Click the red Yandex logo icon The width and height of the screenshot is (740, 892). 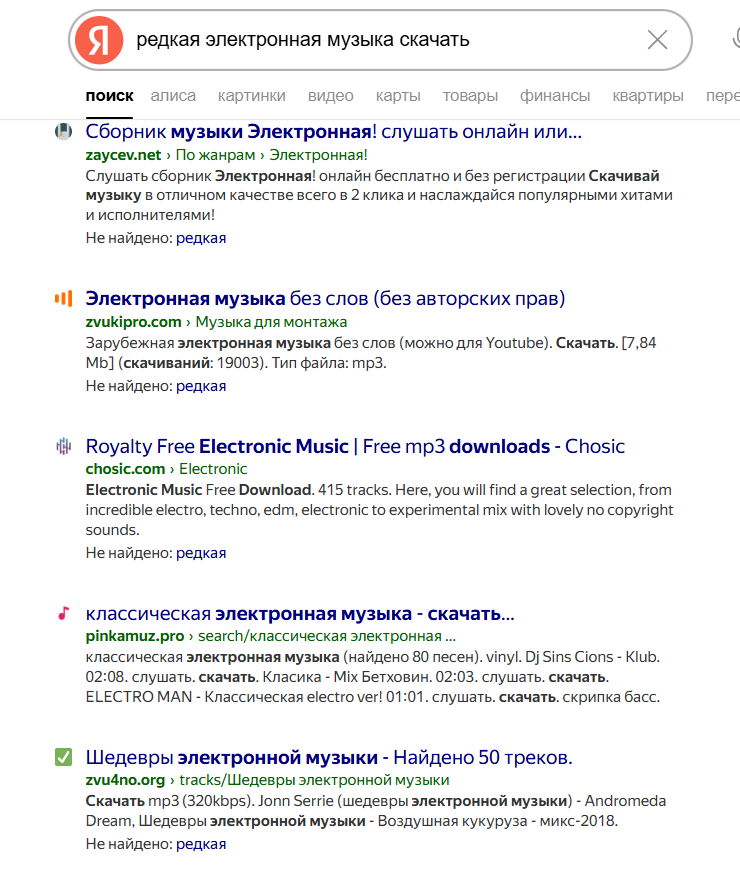click(99, 40)
